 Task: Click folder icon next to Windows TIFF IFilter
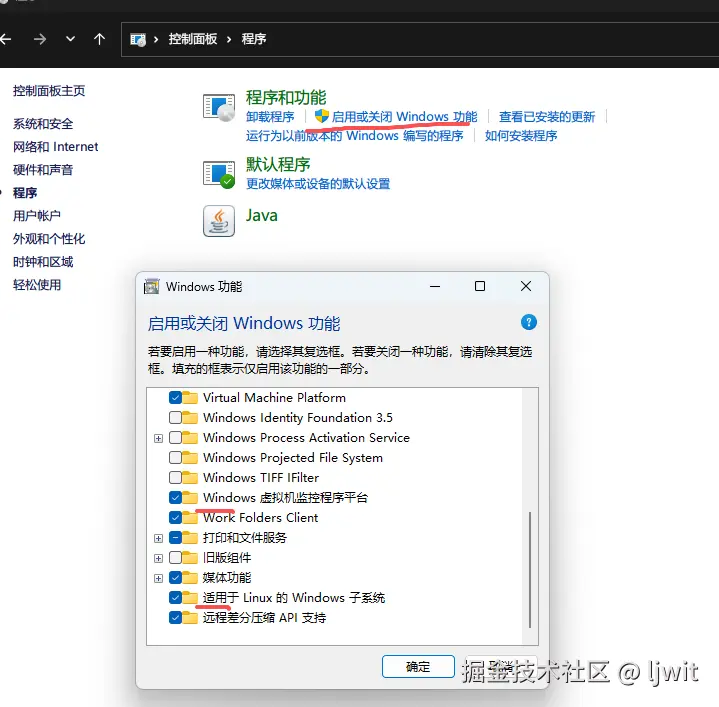190,478
